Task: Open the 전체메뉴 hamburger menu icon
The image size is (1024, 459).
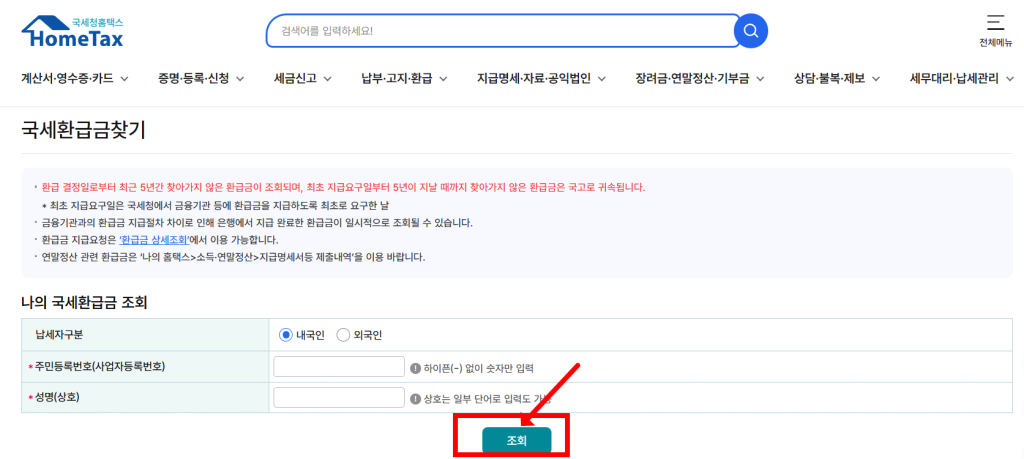Action: tap(994, 22)
